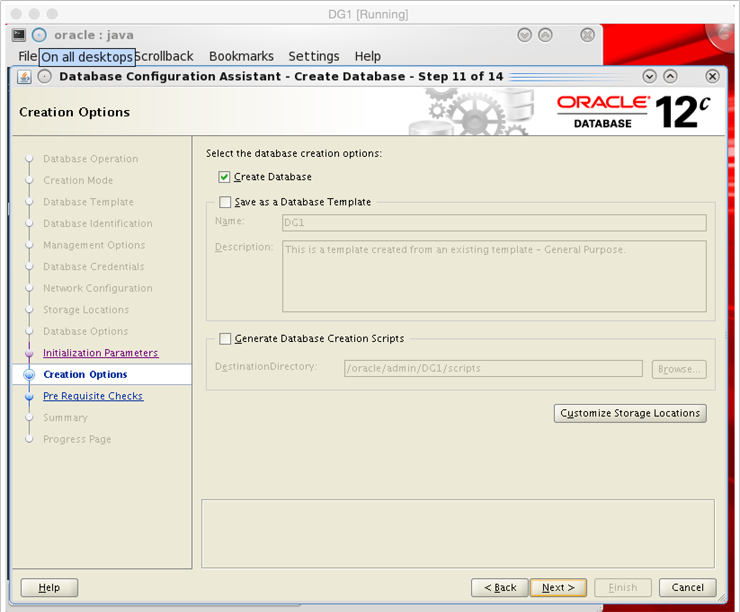Minimize the oracle : java terminal window
Viewport: 740px width, 612px height.
(524, 35)
